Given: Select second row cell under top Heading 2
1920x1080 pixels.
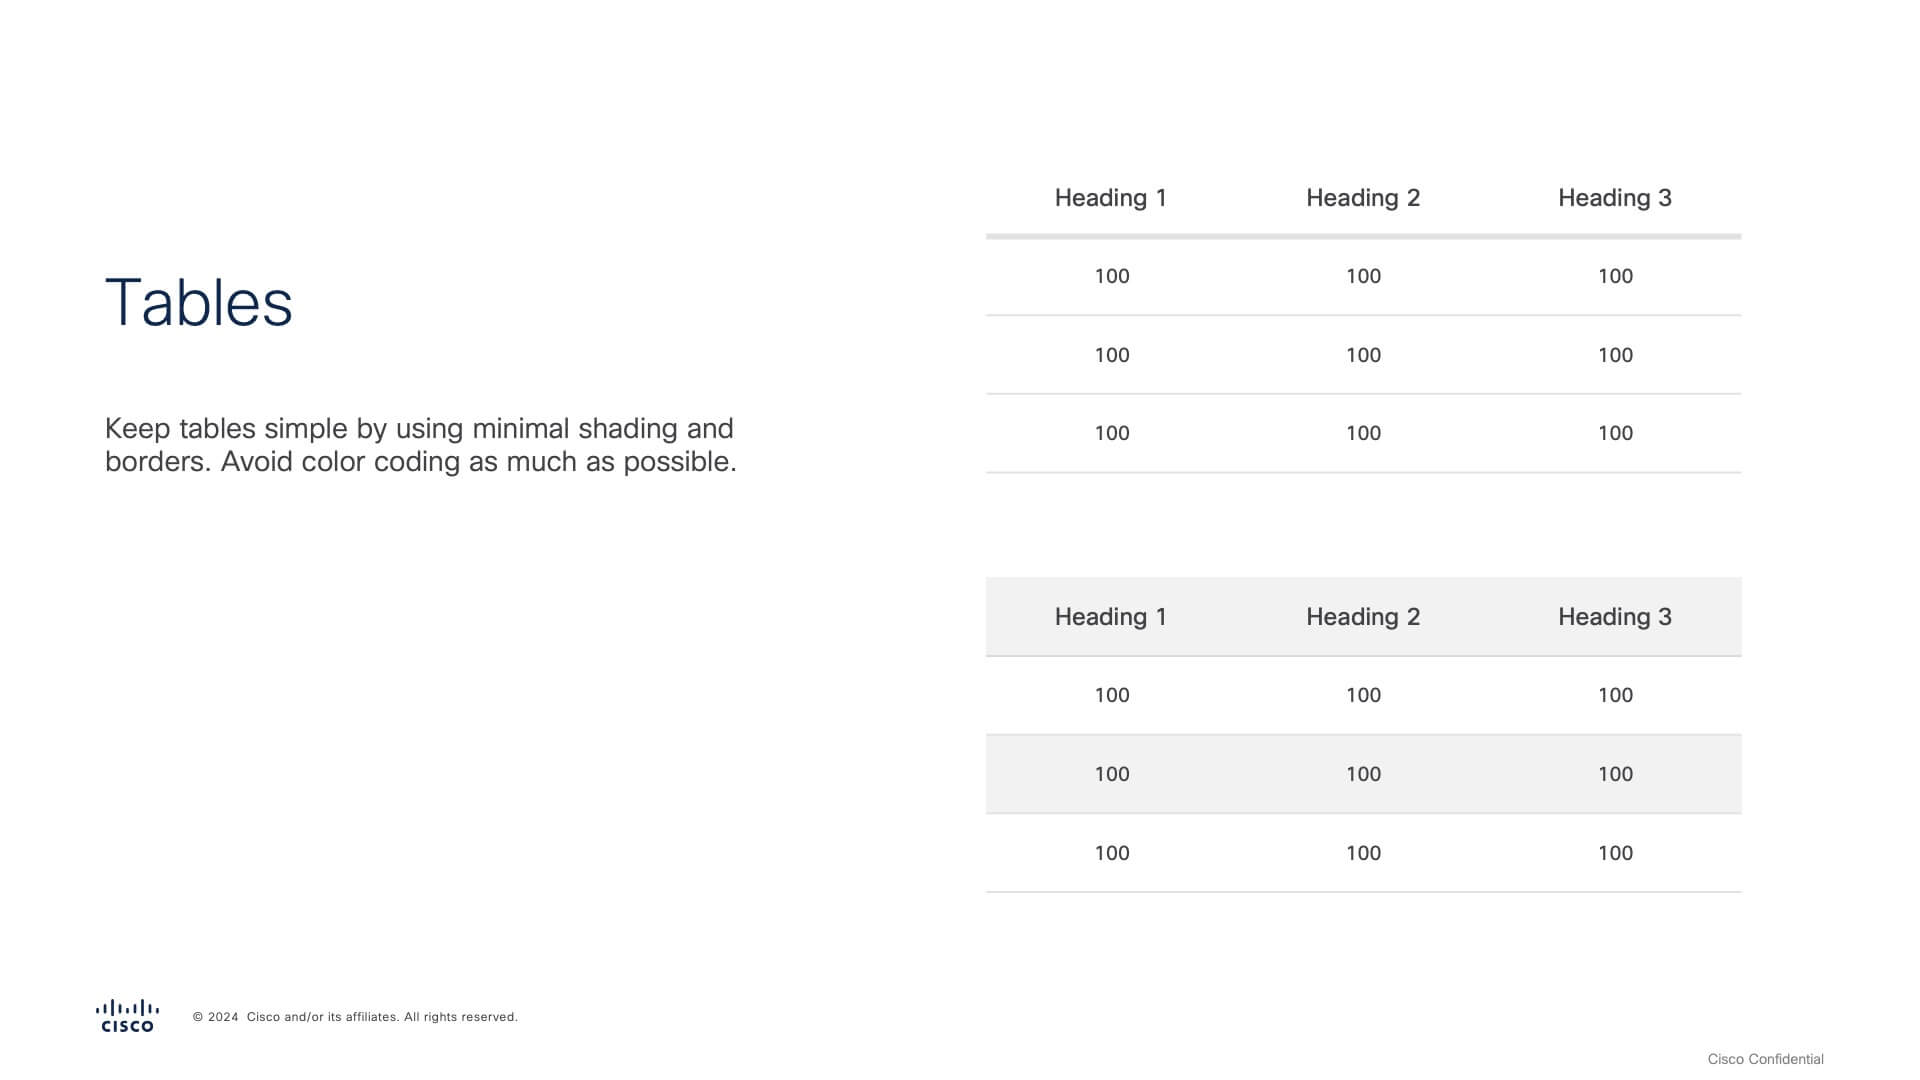Looking at the screenshot, I should (x=1363, y=355).
